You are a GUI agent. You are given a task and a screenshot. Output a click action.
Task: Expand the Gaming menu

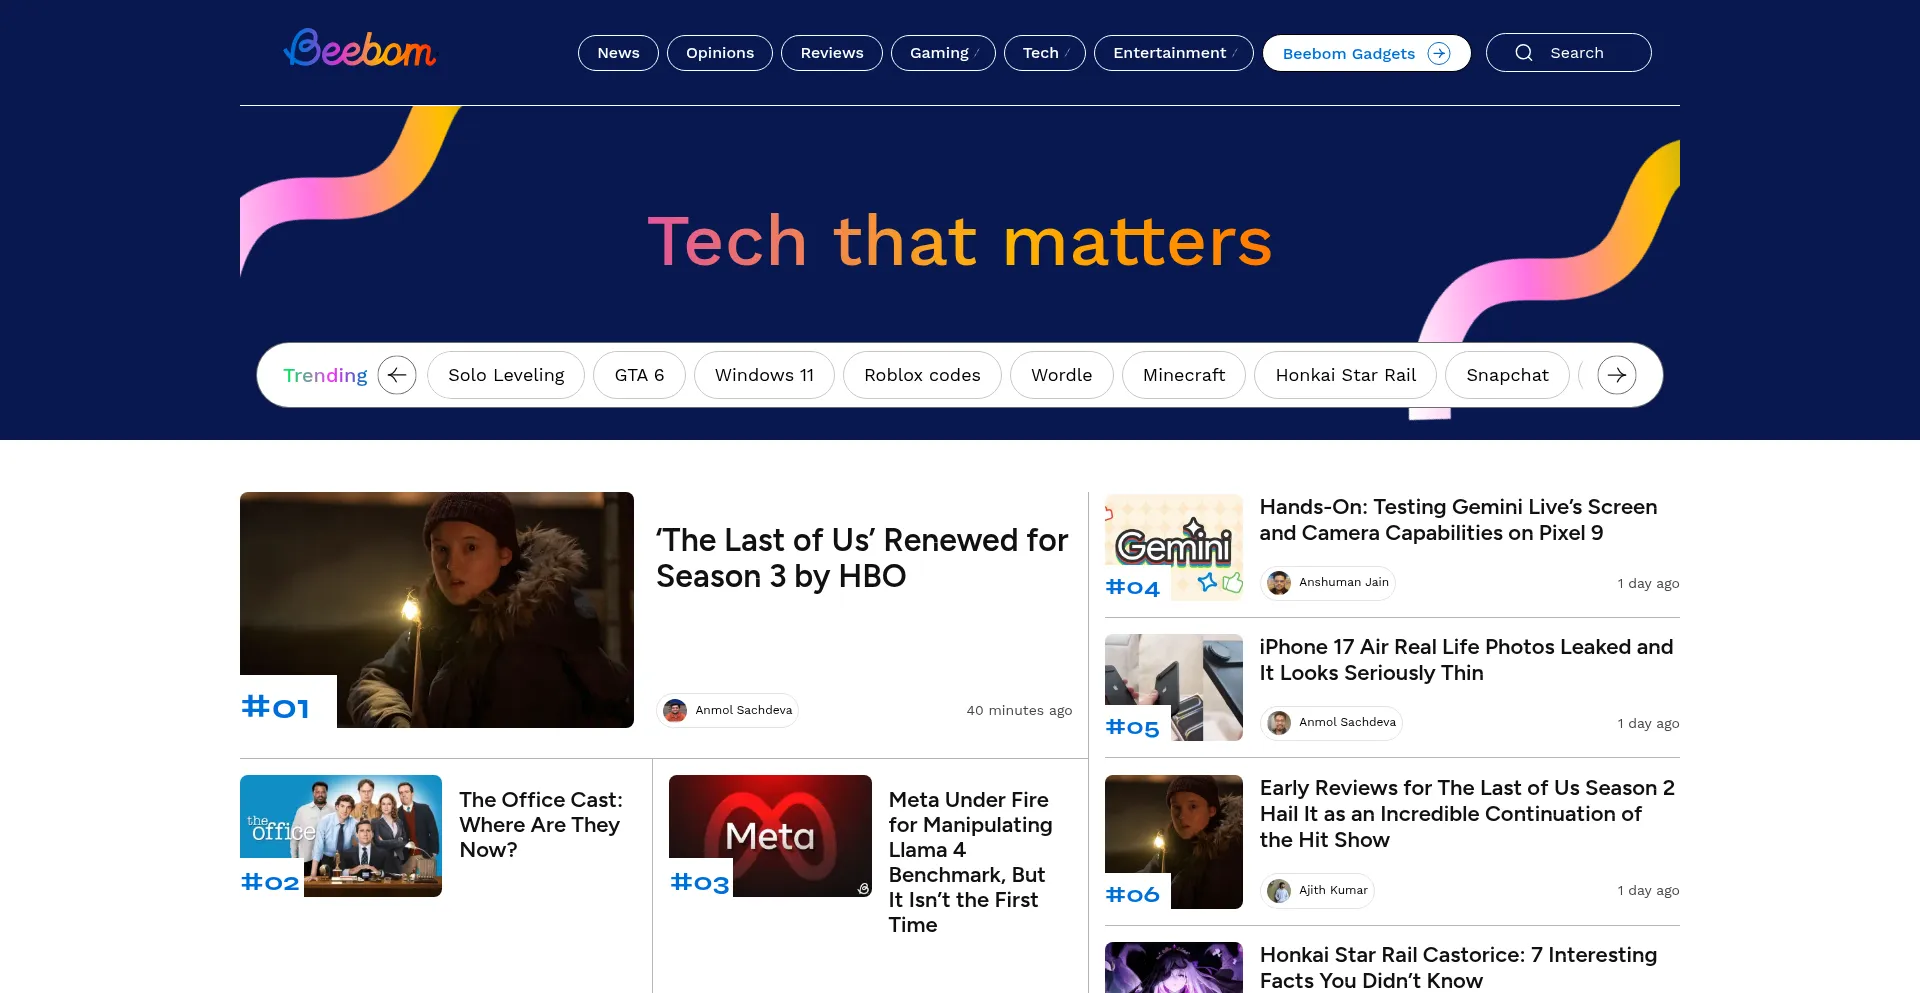click(x=943, y=53)
